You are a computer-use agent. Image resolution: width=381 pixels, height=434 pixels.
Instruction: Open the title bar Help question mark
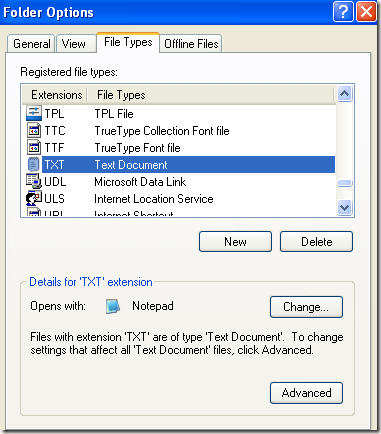pyautogui.click(x=343, y=12)
